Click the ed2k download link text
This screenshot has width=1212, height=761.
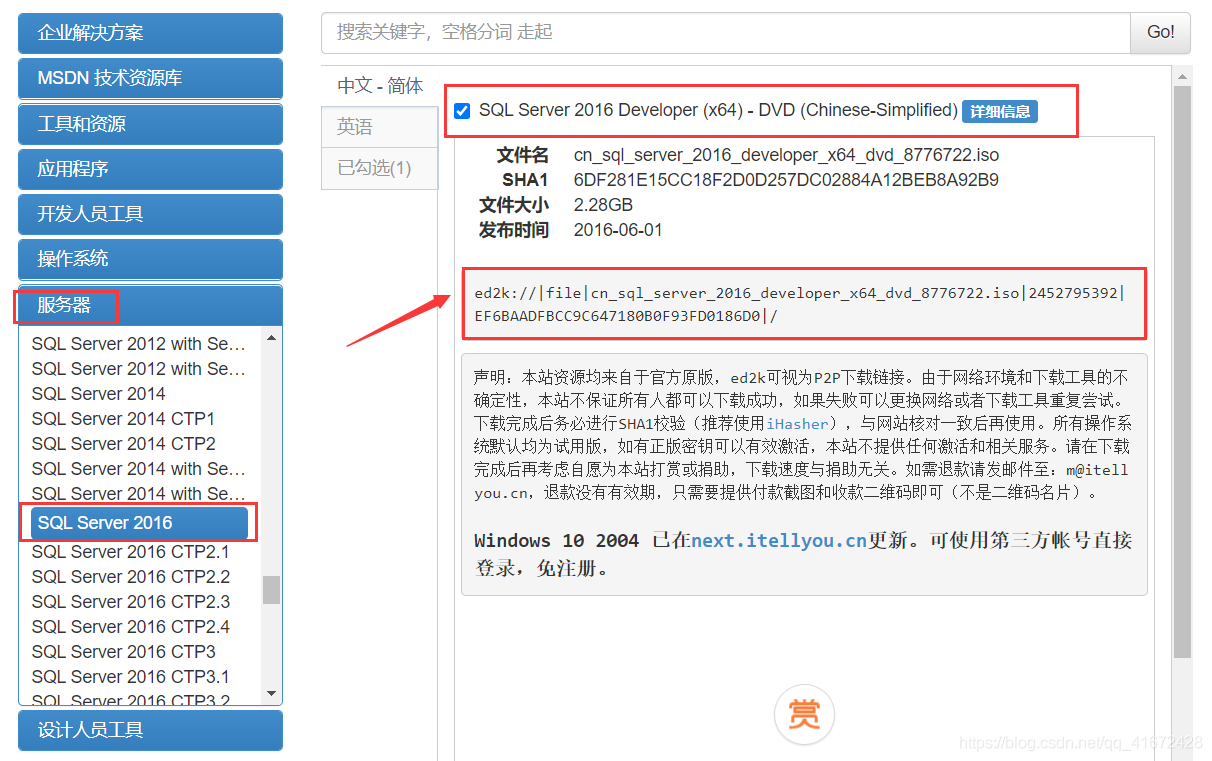tap(800, 304)
